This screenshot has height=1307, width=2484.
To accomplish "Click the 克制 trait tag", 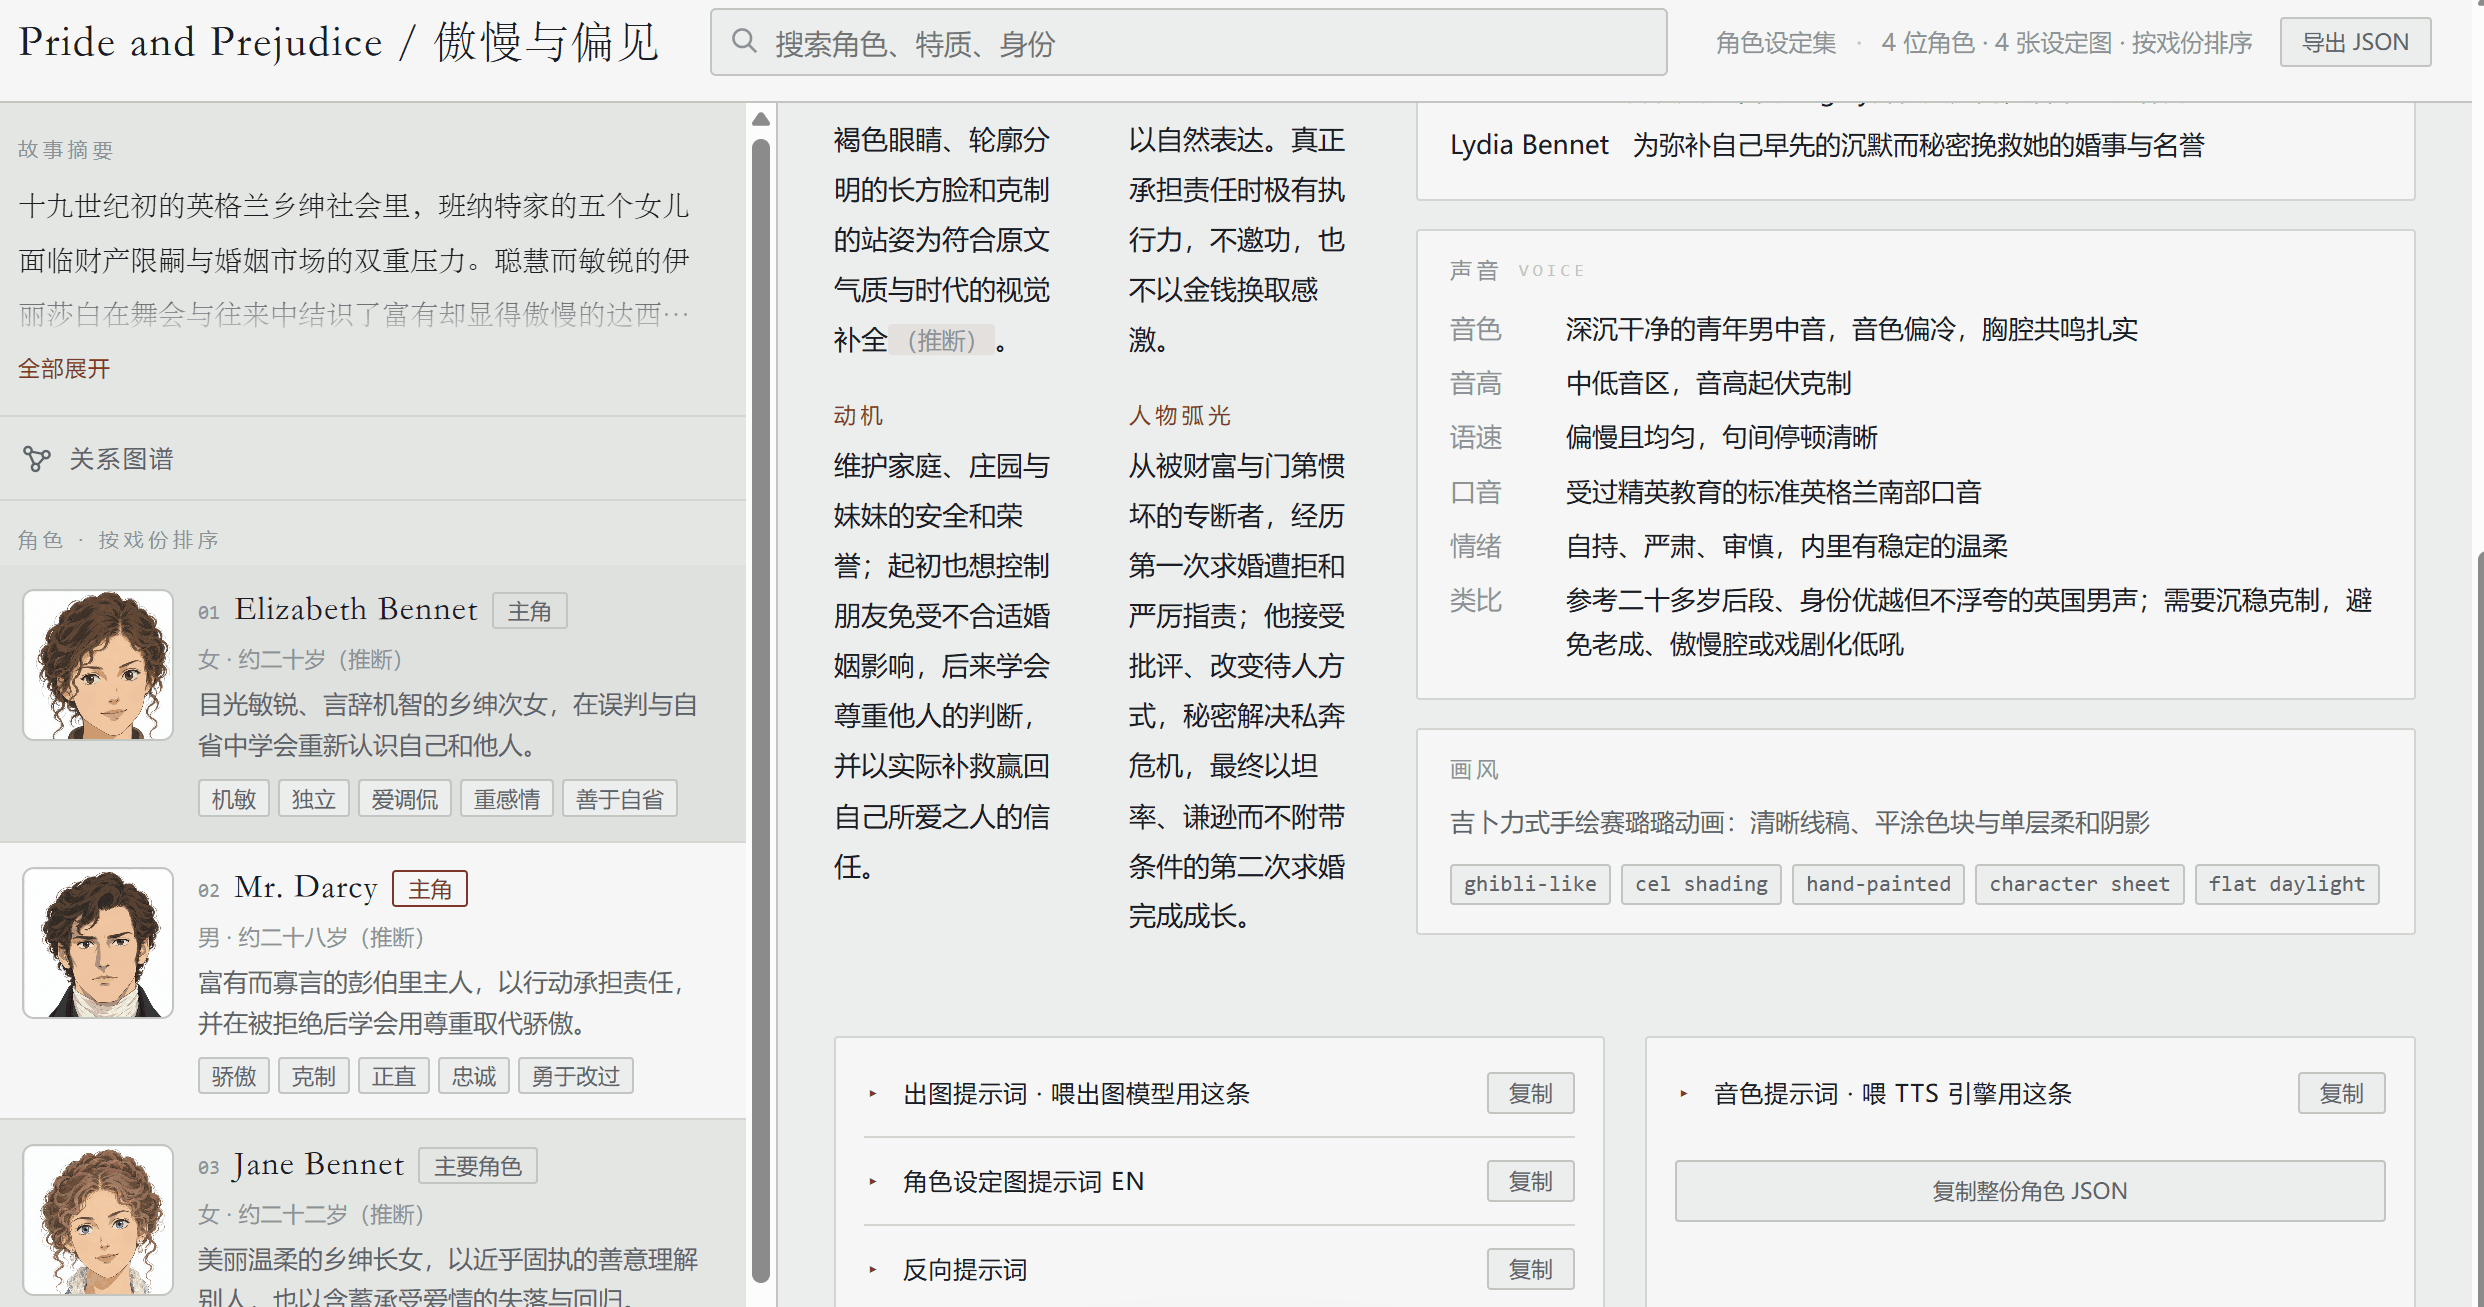I will click(x=314, y=1076).
